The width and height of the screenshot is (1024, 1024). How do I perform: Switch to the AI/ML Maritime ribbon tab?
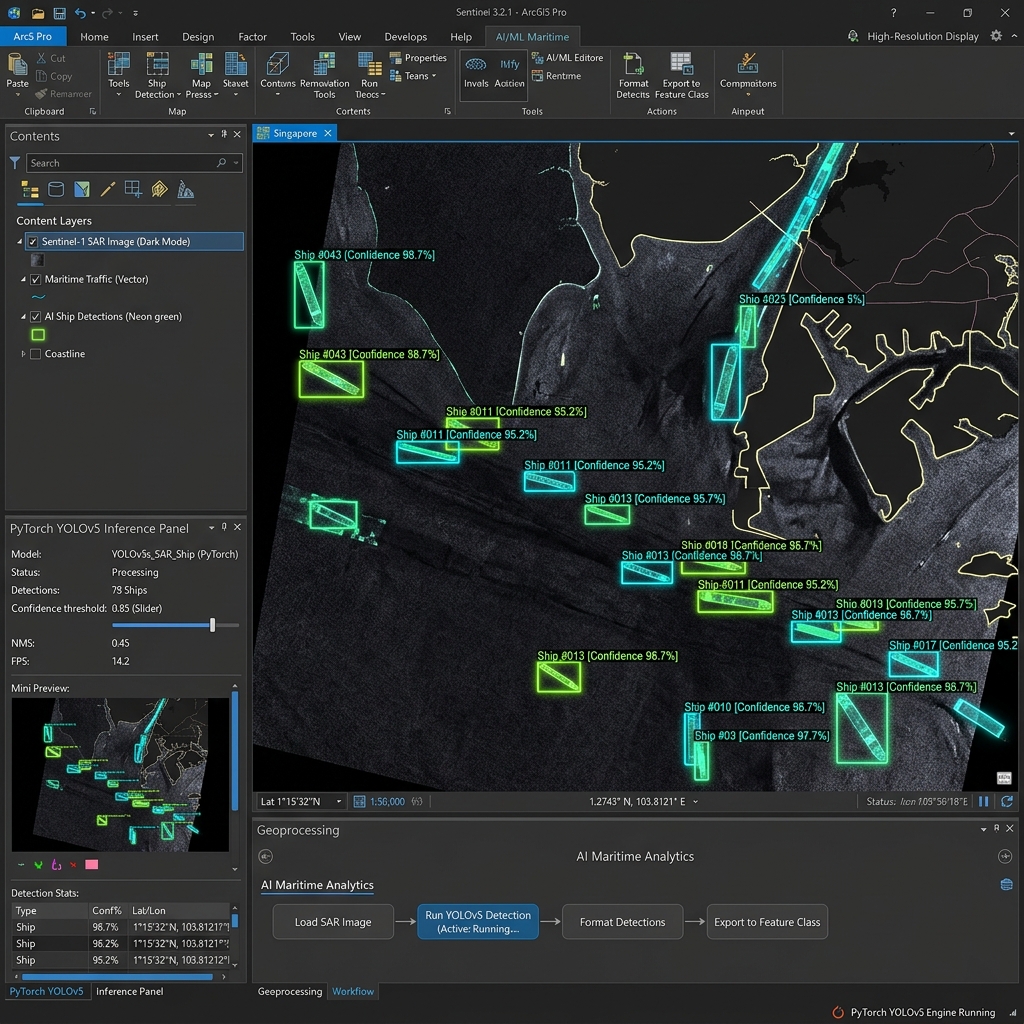(x=532, y=37)
